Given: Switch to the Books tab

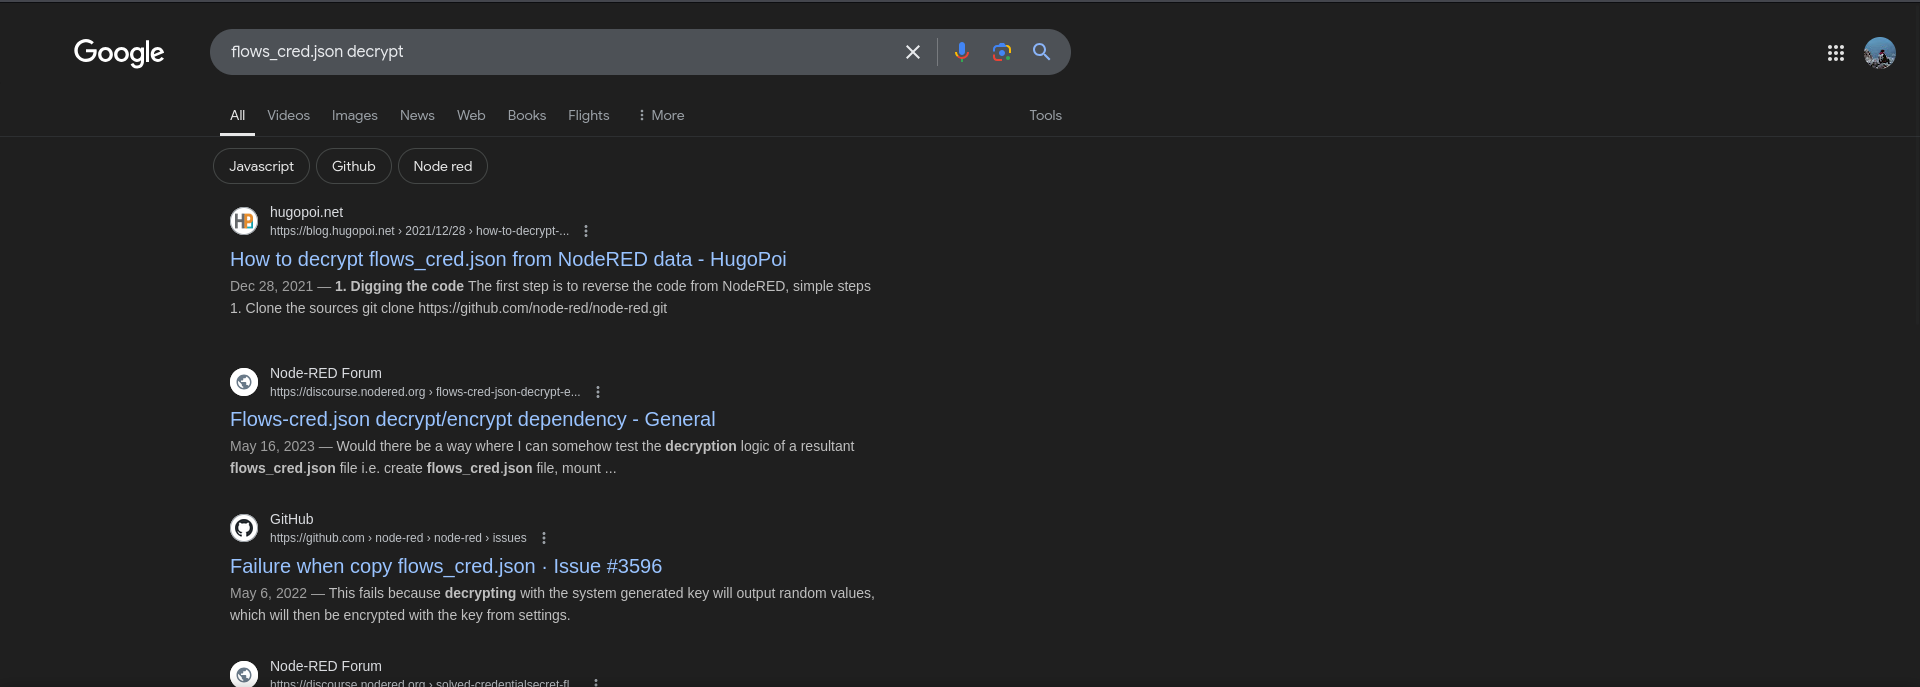Looking at the screenshot, I should click(x=527, y=115).
